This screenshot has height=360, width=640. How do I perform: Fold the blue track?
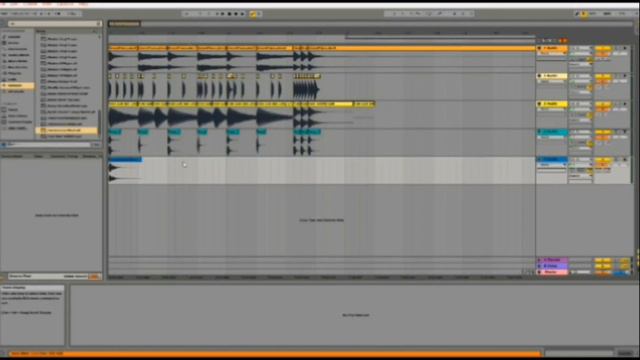(x=539, y=160)
